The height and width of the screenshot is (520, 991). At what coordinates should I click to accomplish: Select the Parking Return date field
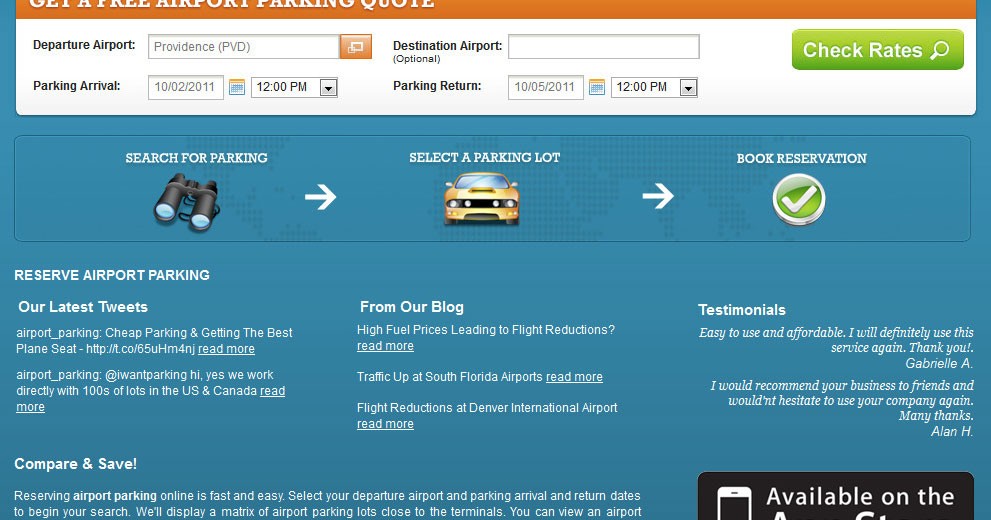545,87
